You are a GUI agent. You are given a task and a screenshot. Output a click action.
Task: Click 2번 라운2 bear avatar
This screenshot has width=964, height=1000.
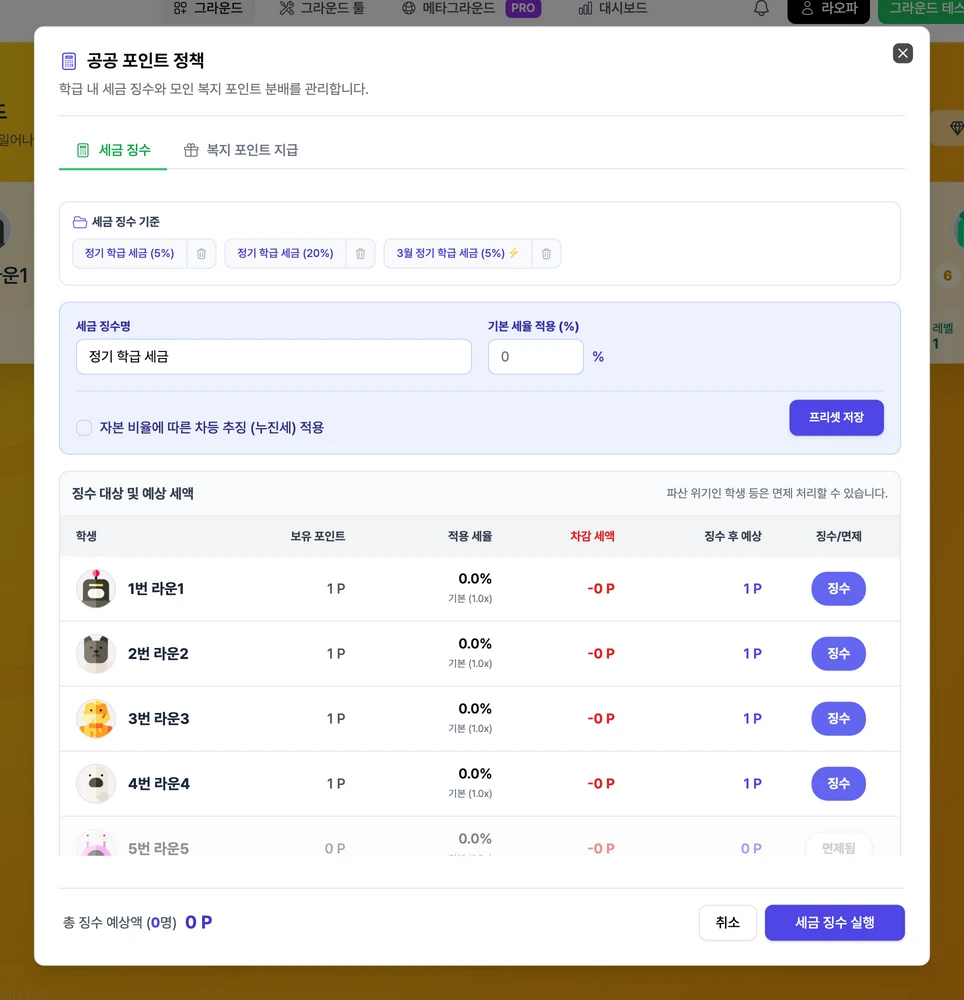tap(96, 654)
